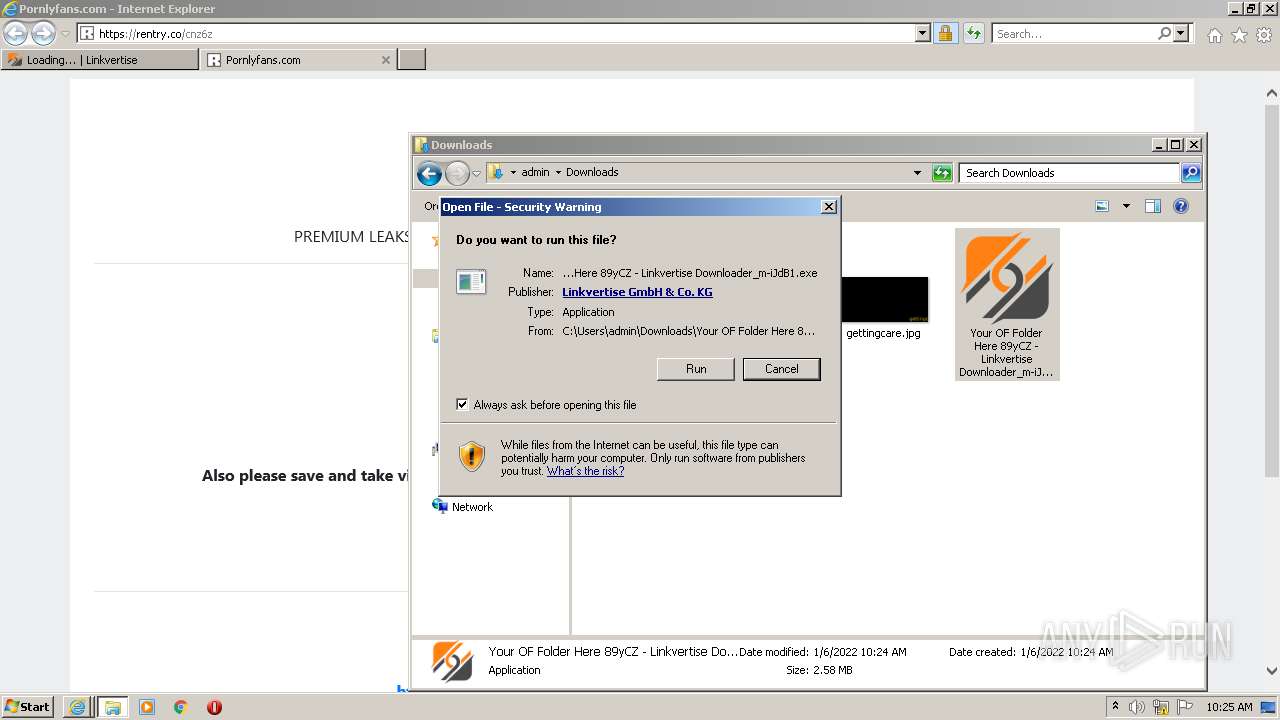This screenshot has width=1280, height=720.
Task: Click the Downloads window Back arrow
Action: coord(429,173)
